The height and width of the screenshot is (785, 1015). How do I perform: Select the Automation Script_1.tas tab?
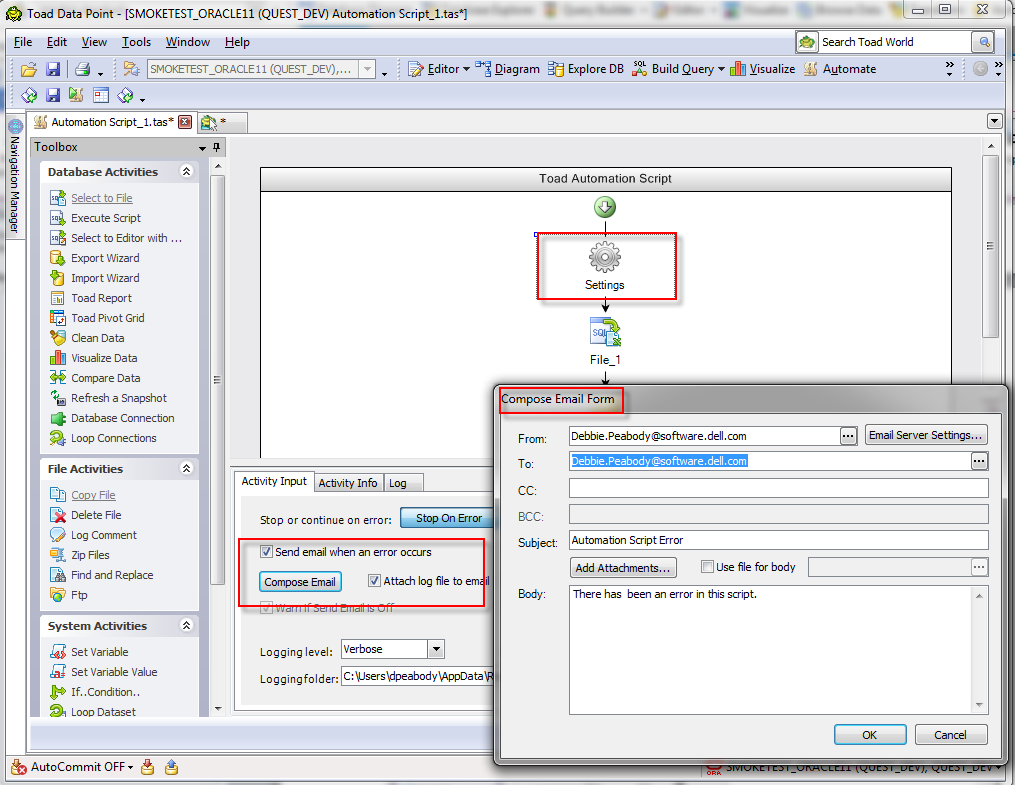click(x=113, y=122)
